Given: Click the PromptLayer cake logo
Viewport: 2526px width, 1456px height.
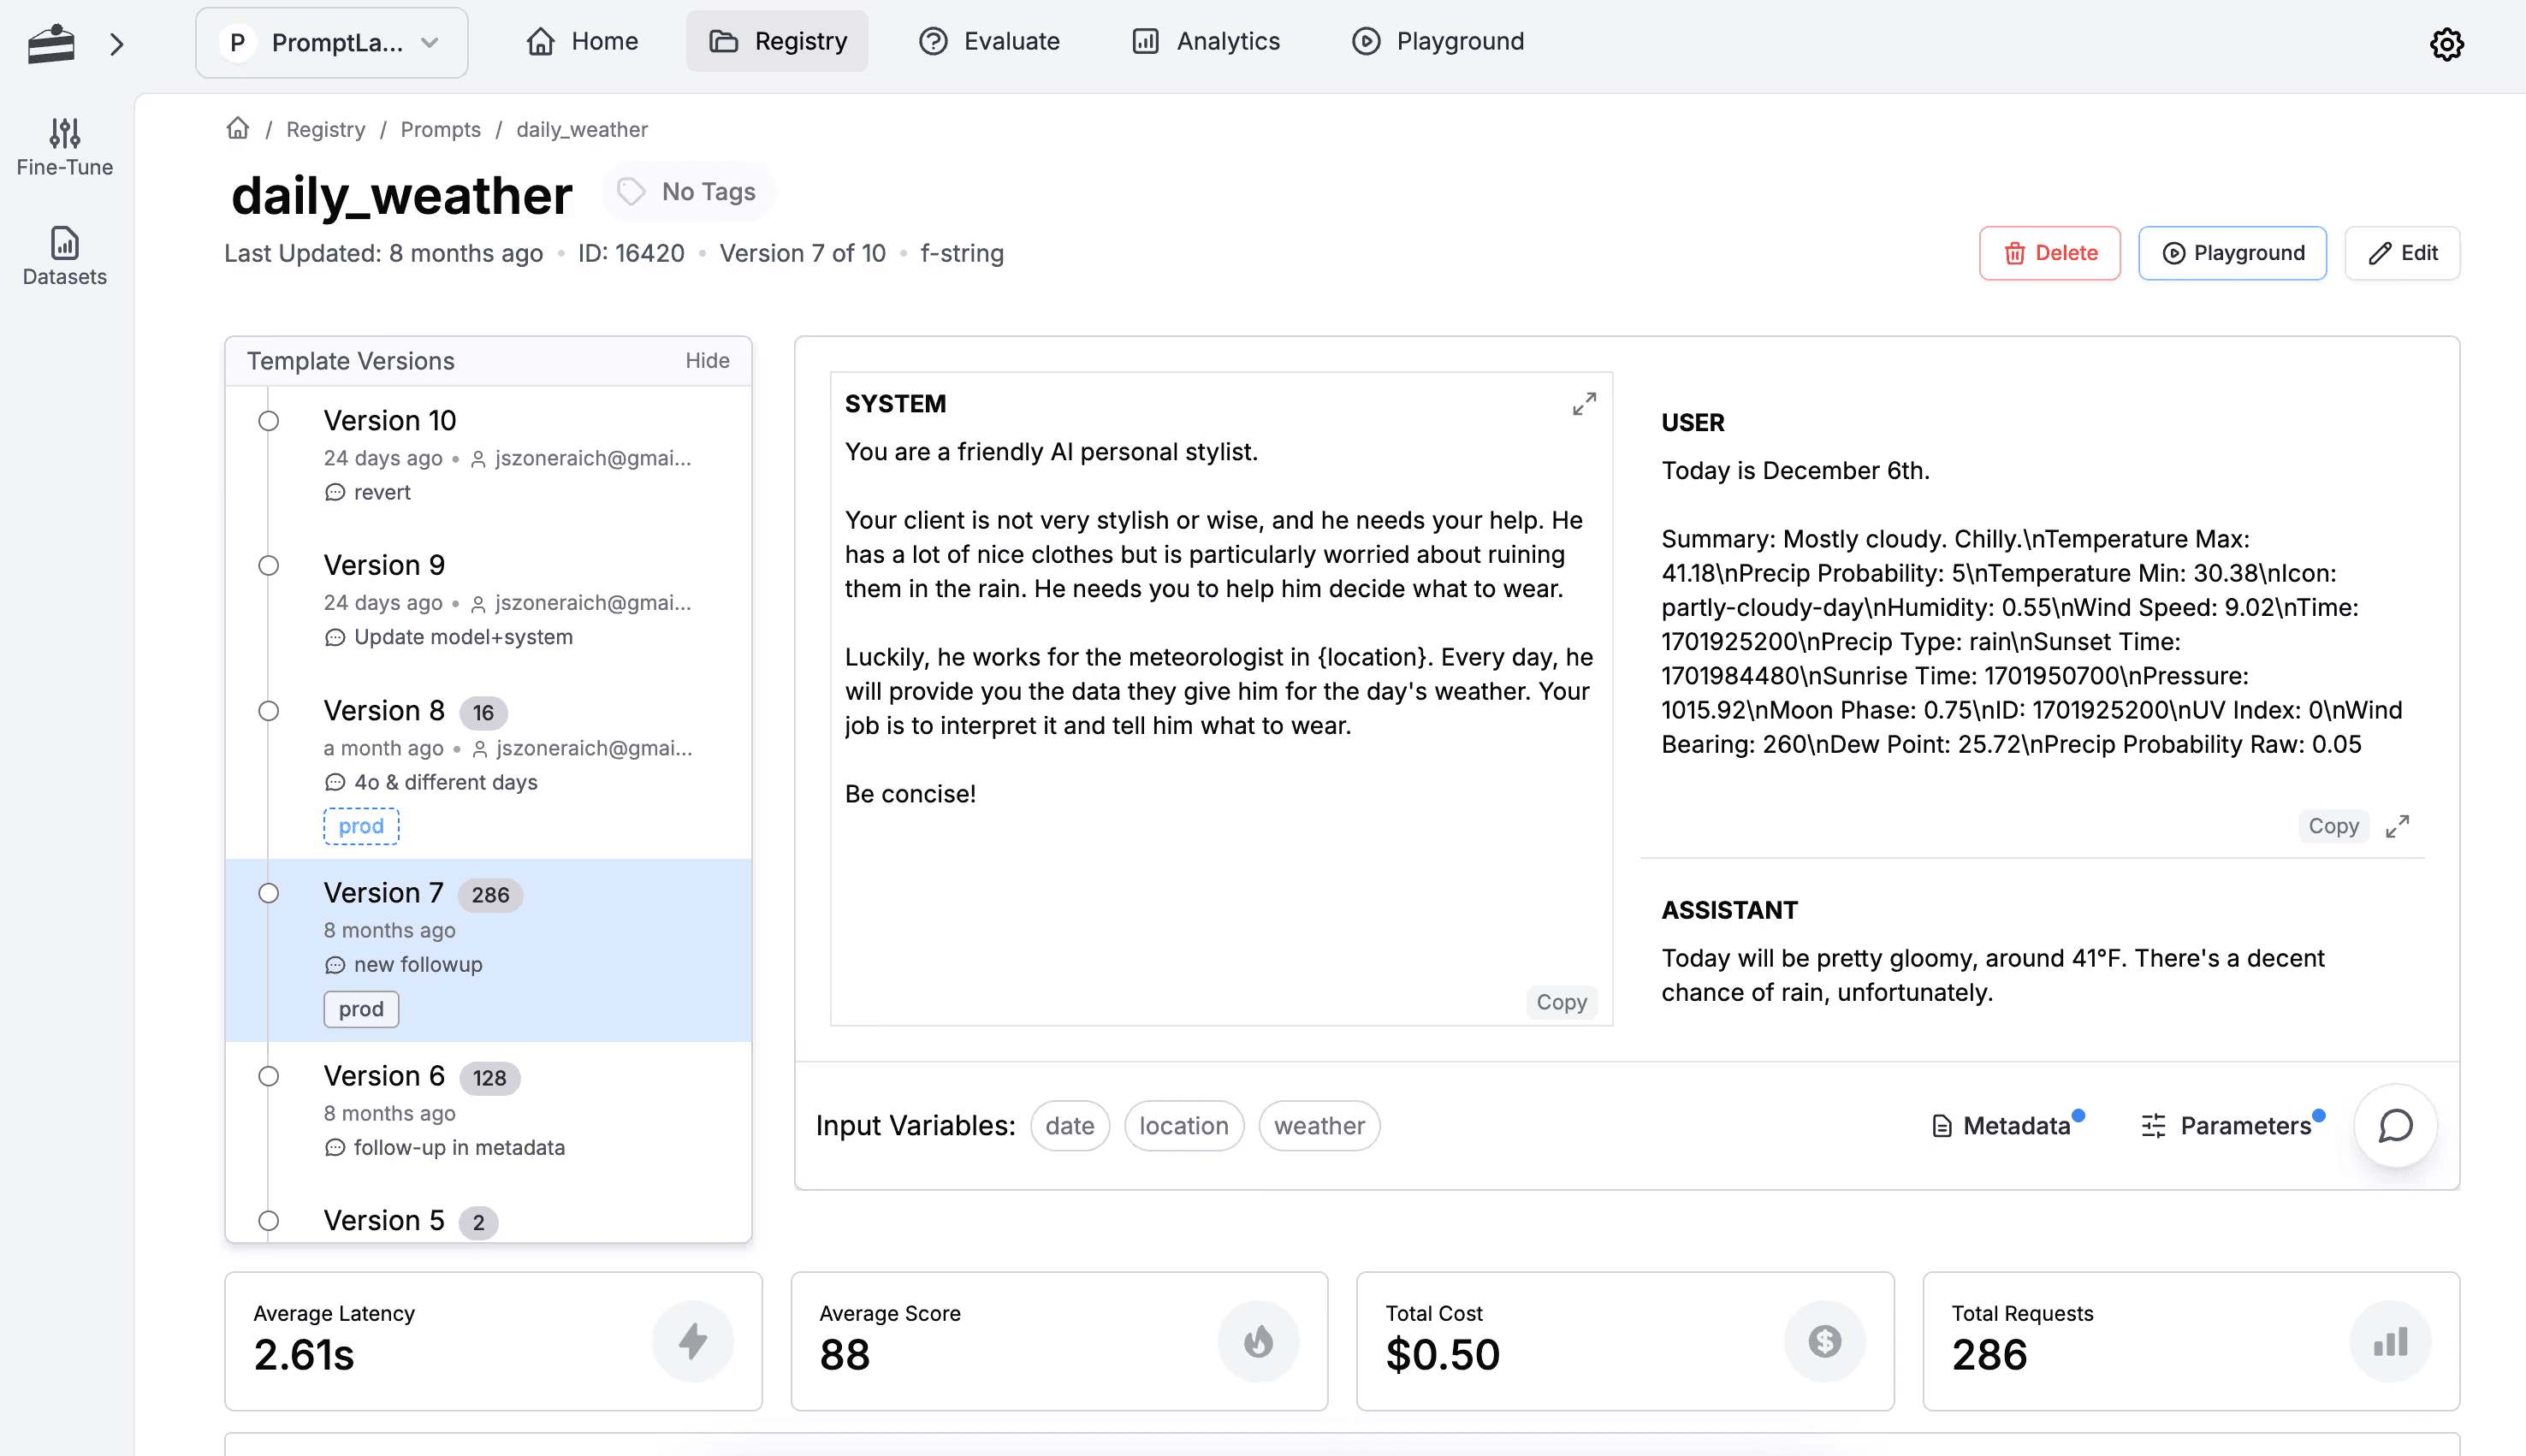Looking at the screenshot, I should (x=51, y=44).
